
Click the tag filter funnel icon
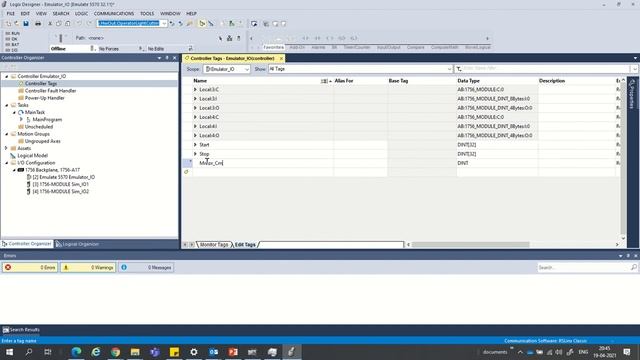click(459, 69)
